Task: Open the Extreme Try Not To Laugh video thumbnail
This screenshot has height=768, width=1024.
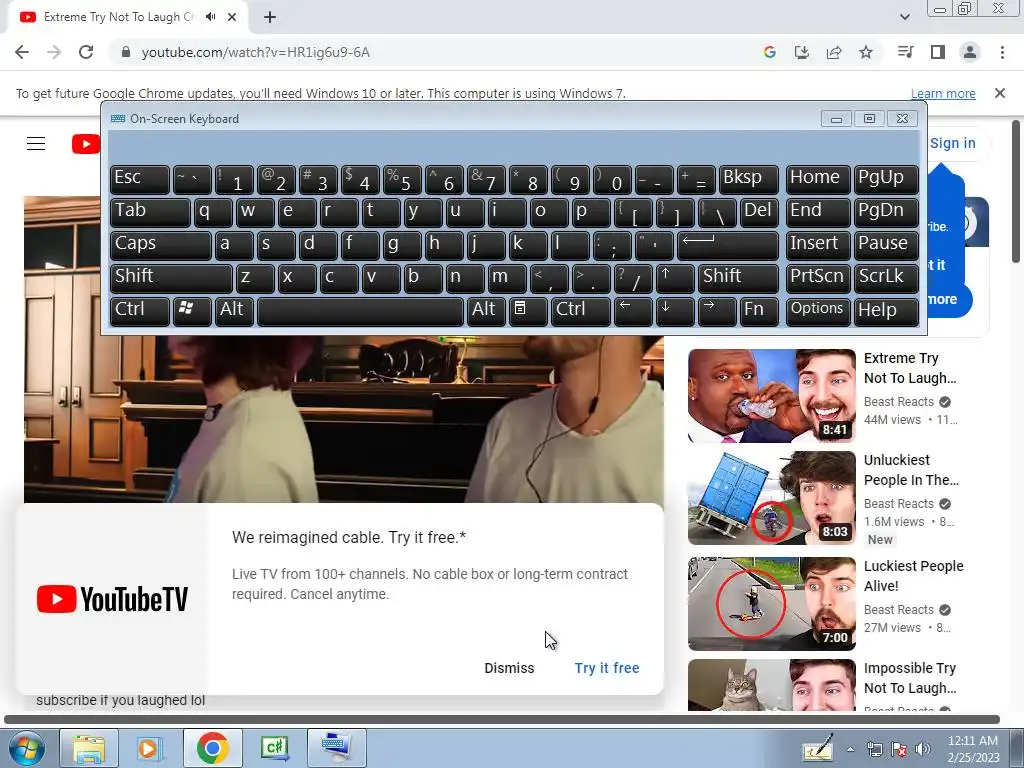Action: coord(771,396)
